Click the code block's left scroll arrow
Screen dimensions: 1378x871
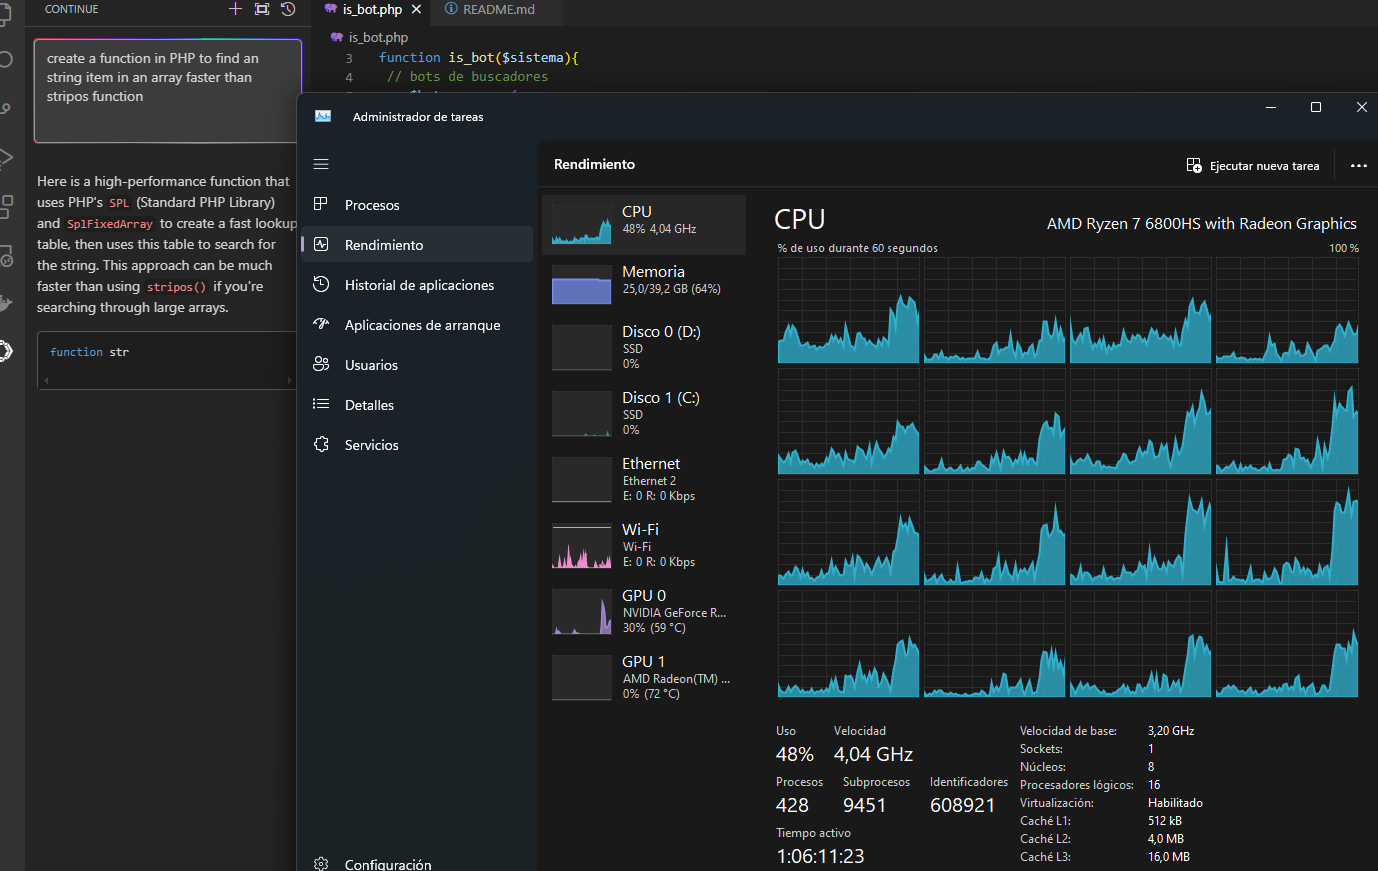click(x=45, y=381)
